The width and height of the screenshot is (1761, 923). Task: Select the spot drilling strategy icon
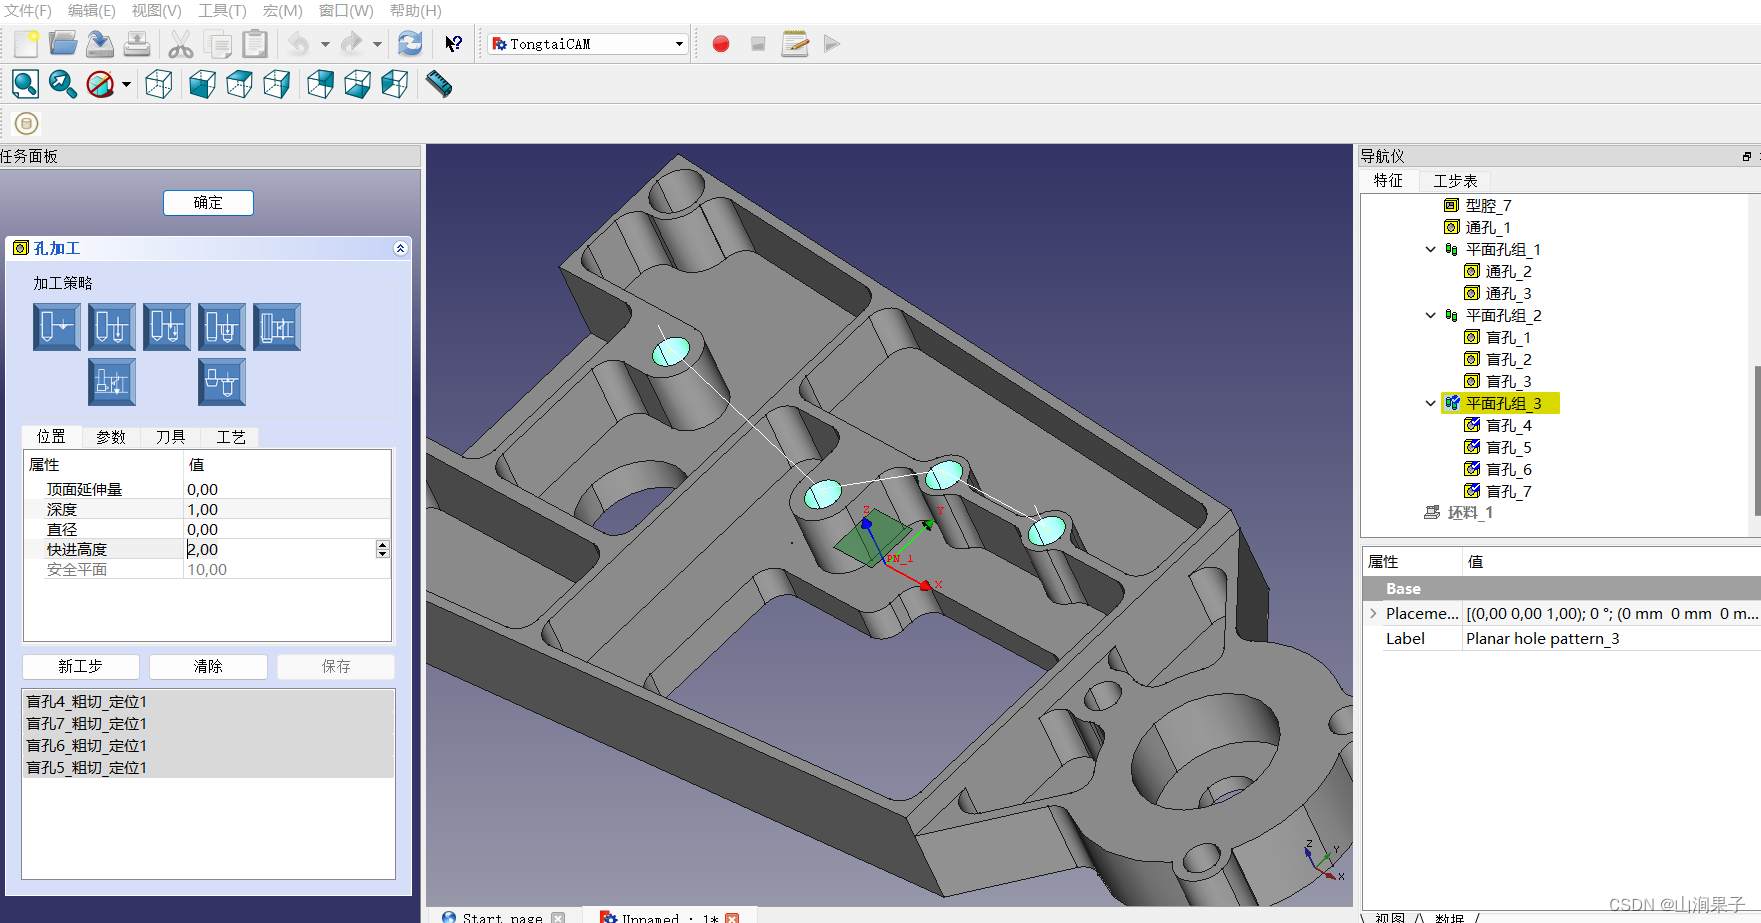(57, 327)
